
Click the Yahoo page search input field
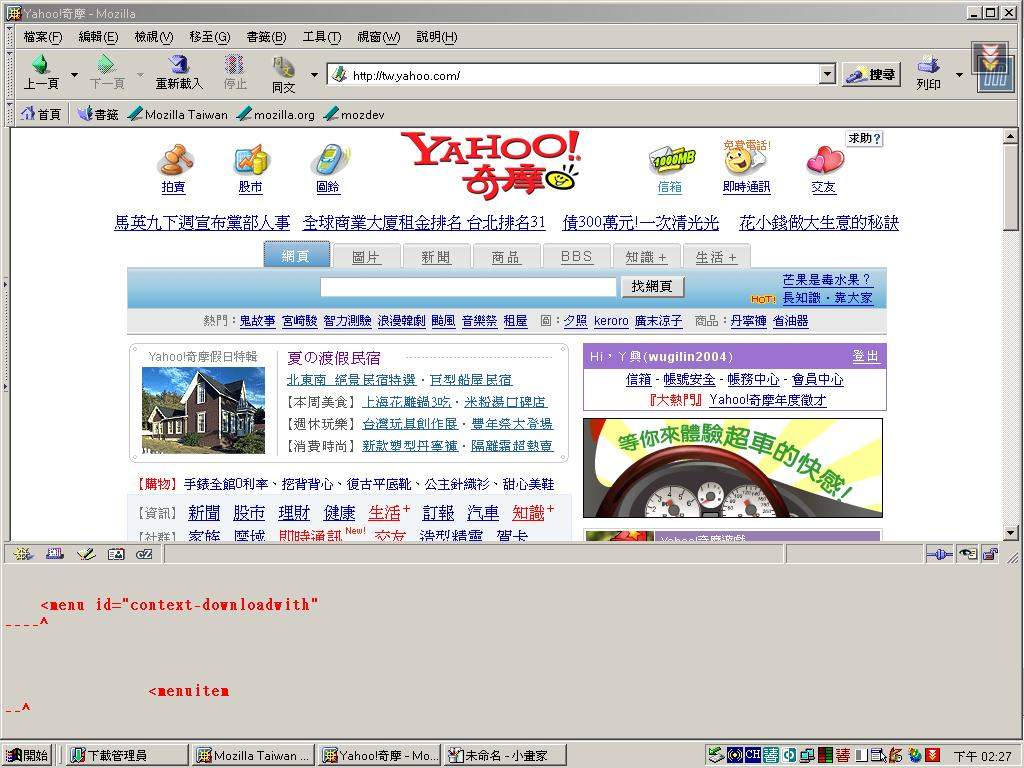(x=468, y=286)
